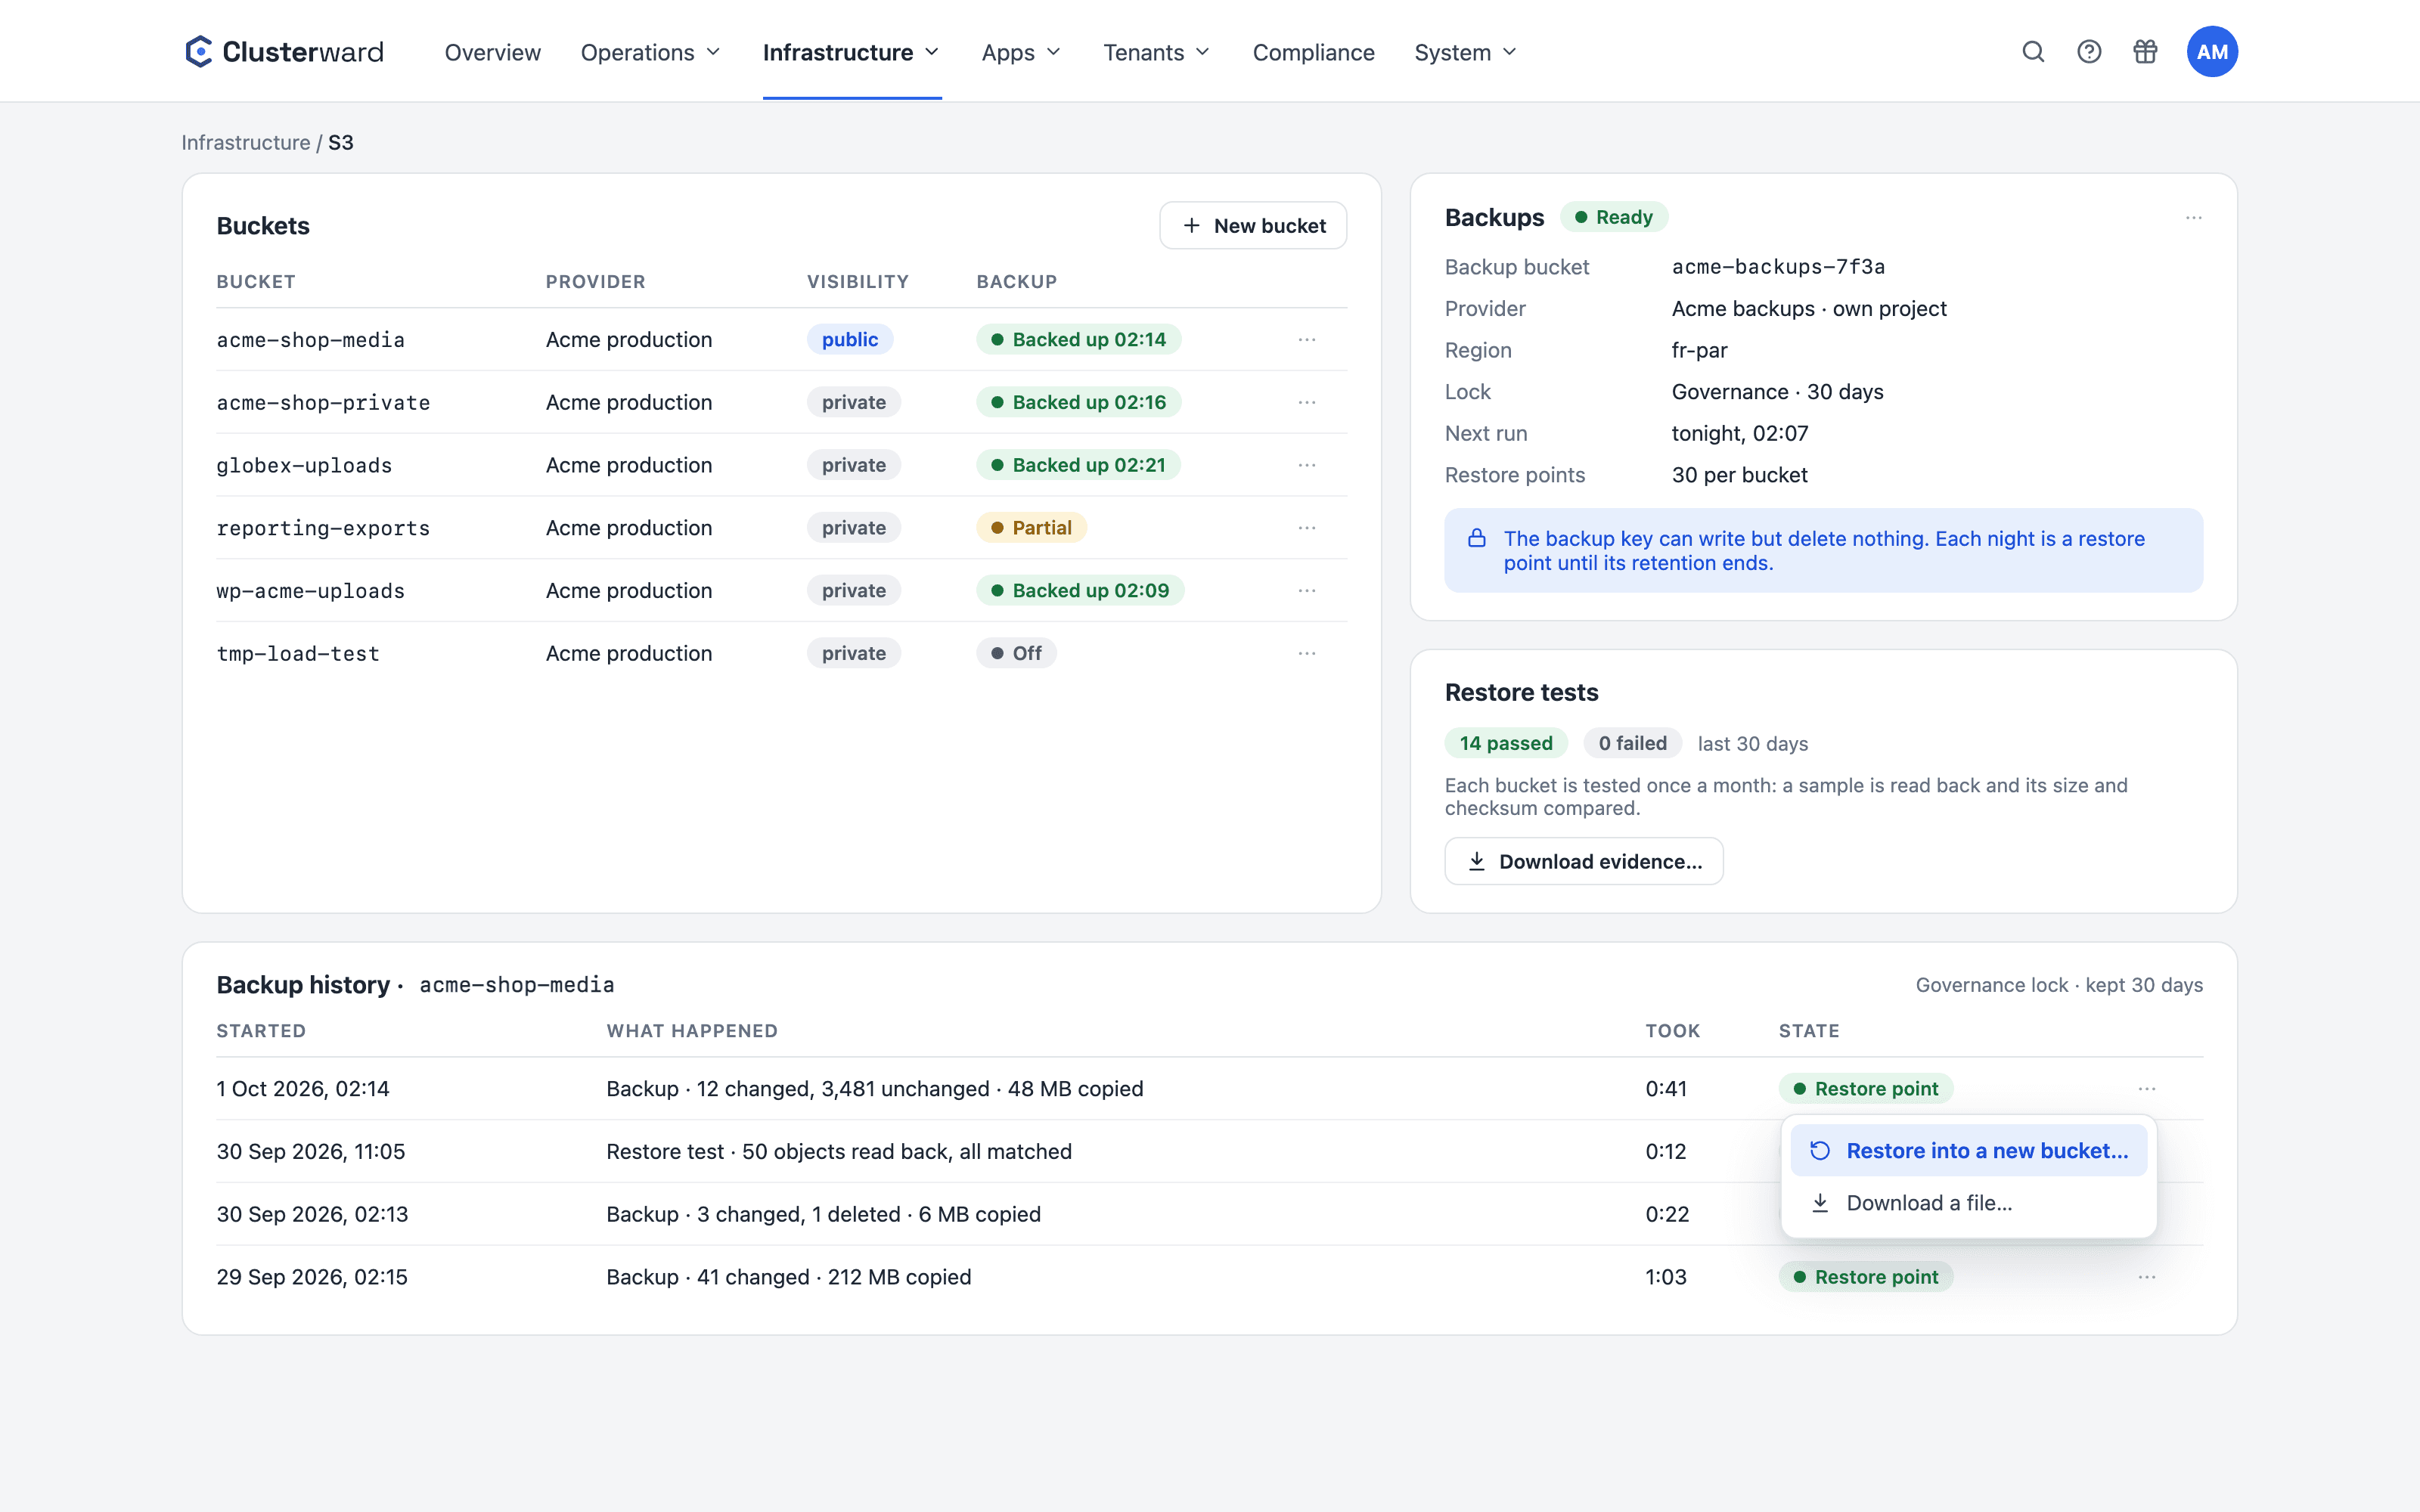Open more options for reporting-exports bucket
The image size is (2420, 1512).
pyautogui.click(x=1307, y=528)
